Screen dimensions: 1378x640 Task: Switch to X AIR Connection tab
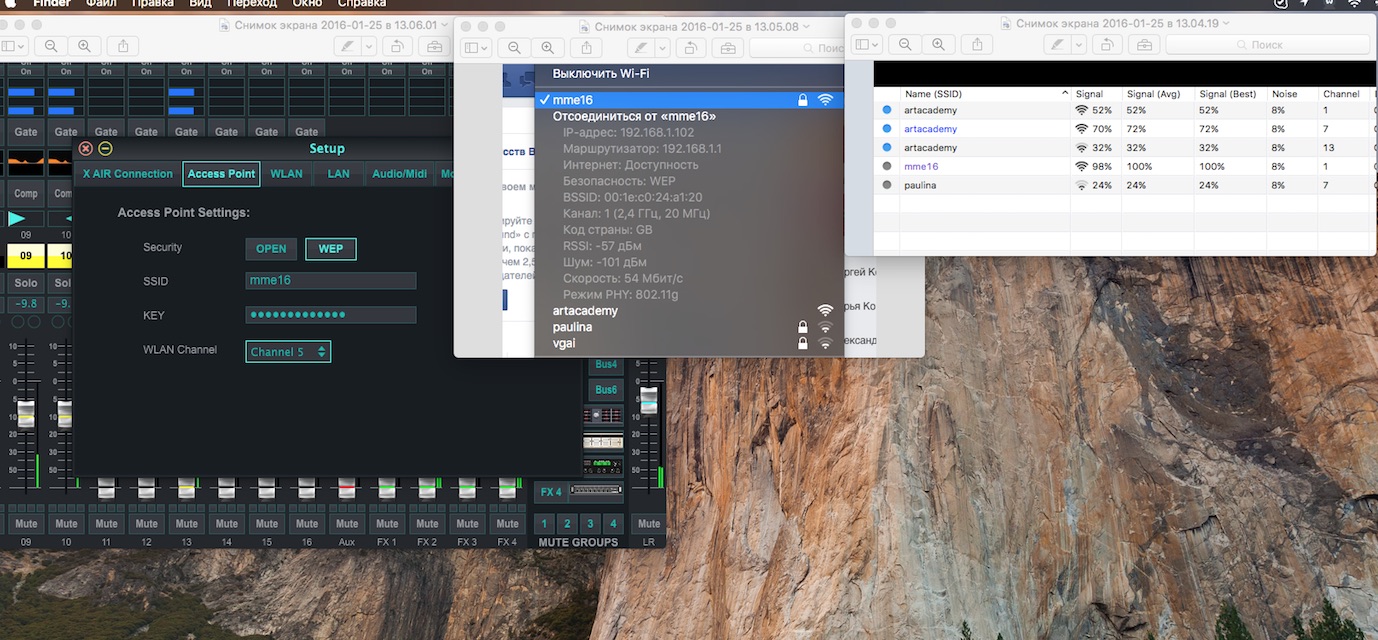(x=128, y=174)
